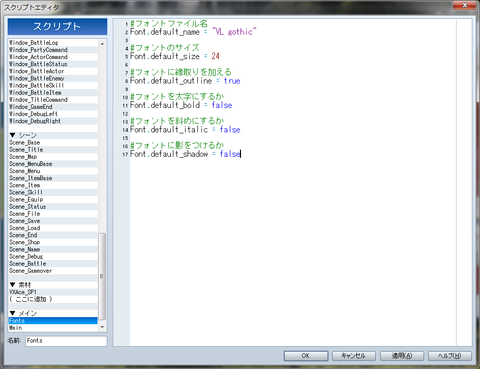480x369 pixels.
Task: Select XXAce_SP1 script entry
Action: [x=53, y=292]
